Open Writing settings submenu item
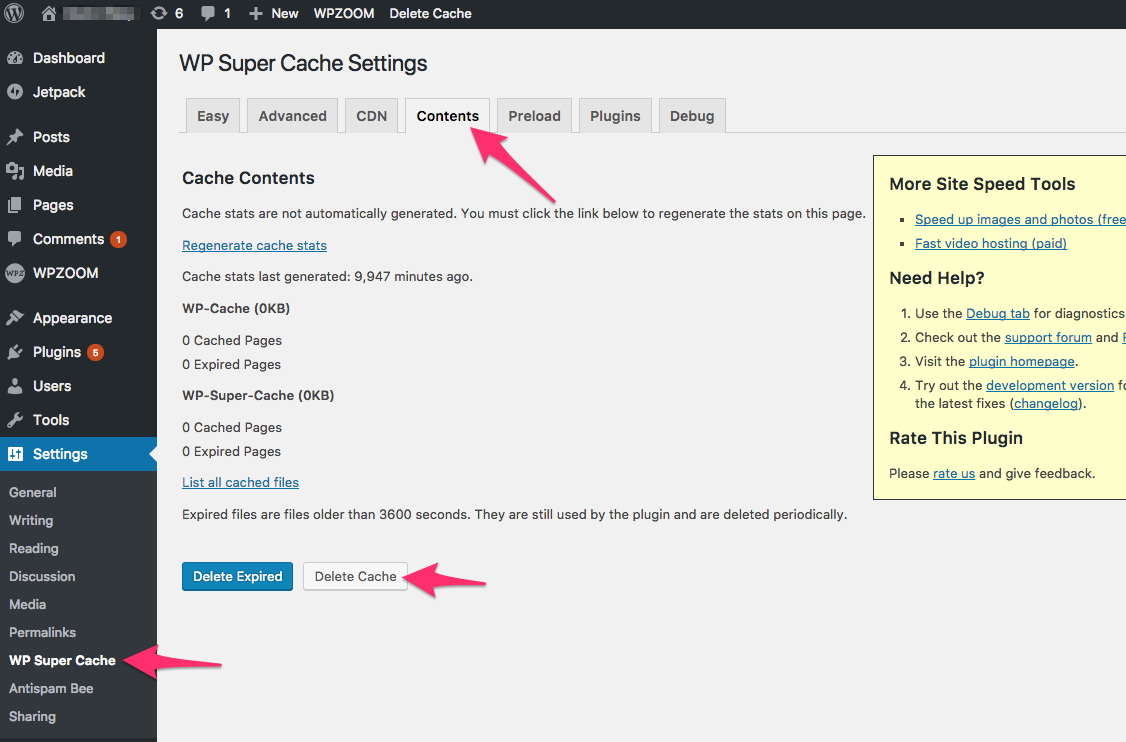 click(x=31, y=521)
